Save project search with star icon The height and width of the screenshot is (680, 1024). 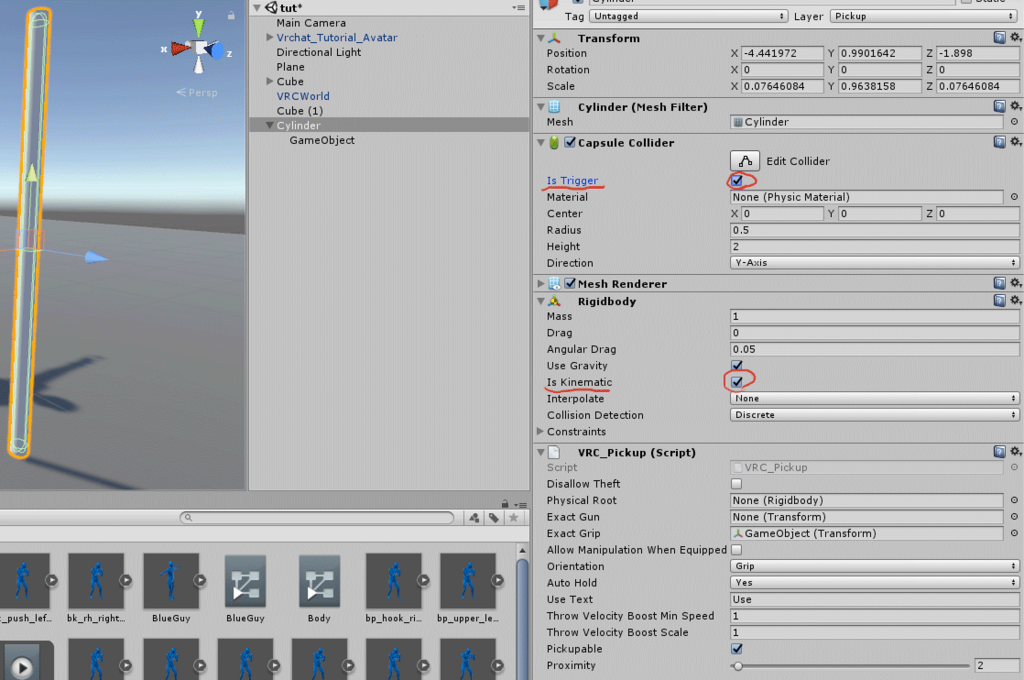pyautogui.click(x=513, y=518)
